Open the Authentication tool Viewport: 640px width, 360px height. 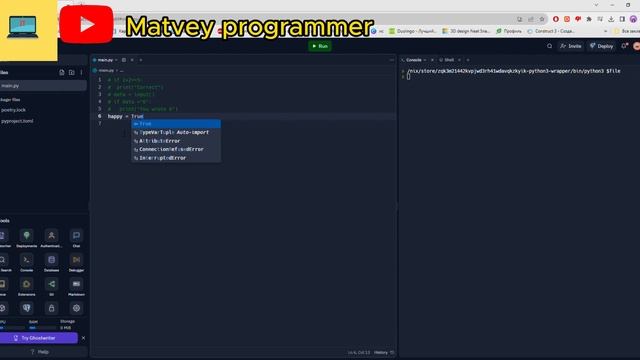[x=51, y=238]
